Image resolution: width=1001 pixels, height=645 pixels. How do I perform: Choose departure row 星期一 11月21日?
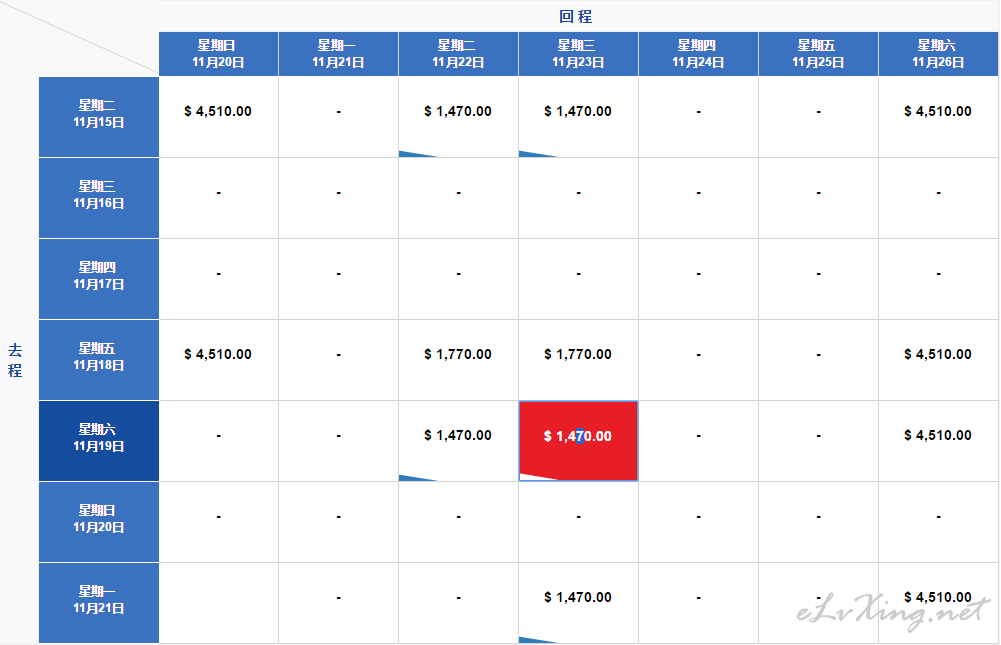pyautogui.click(x=99, y=603)
